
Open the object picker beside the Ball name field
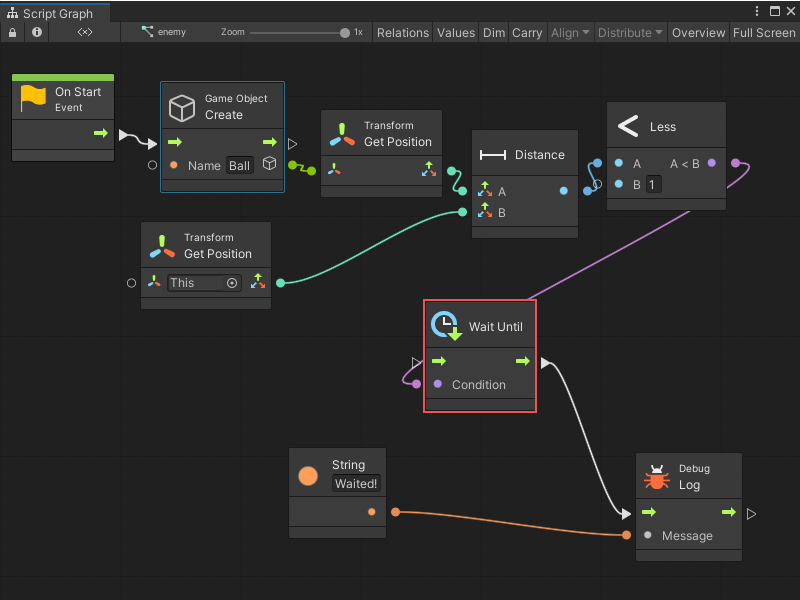[x=269, y=165]
